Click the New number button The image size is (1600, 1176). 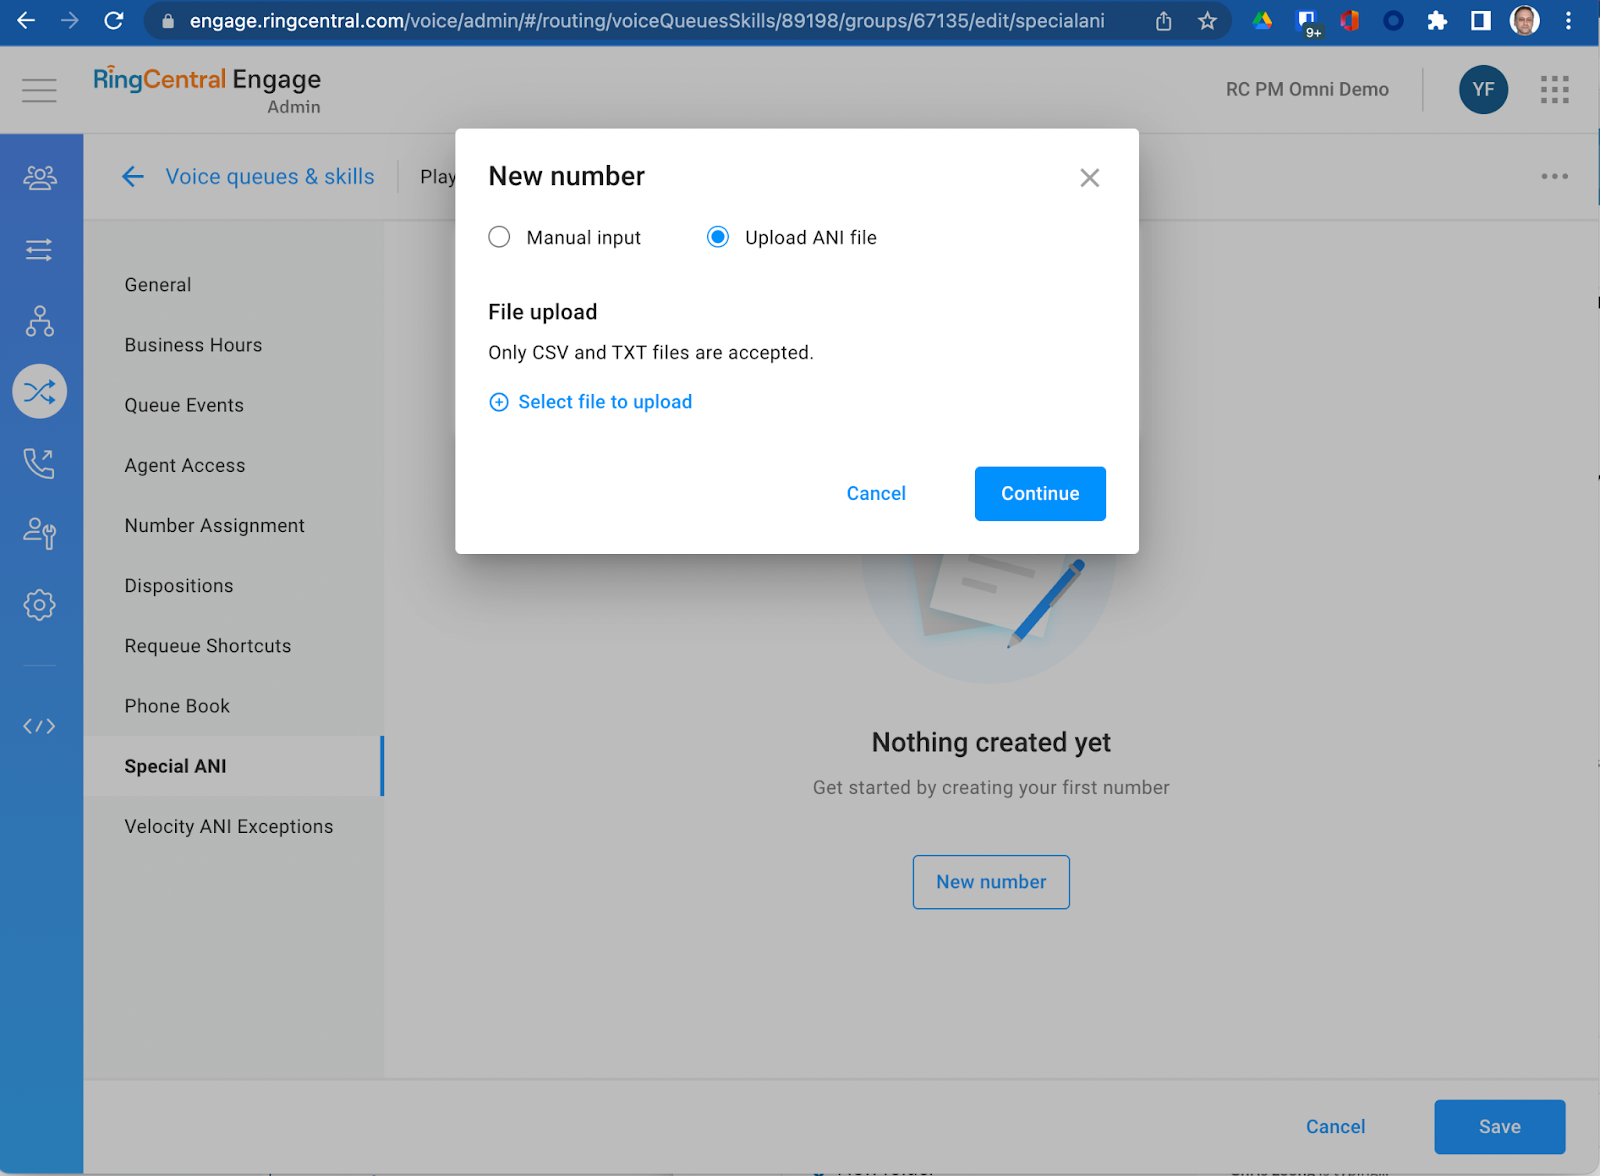click(991, 882)
